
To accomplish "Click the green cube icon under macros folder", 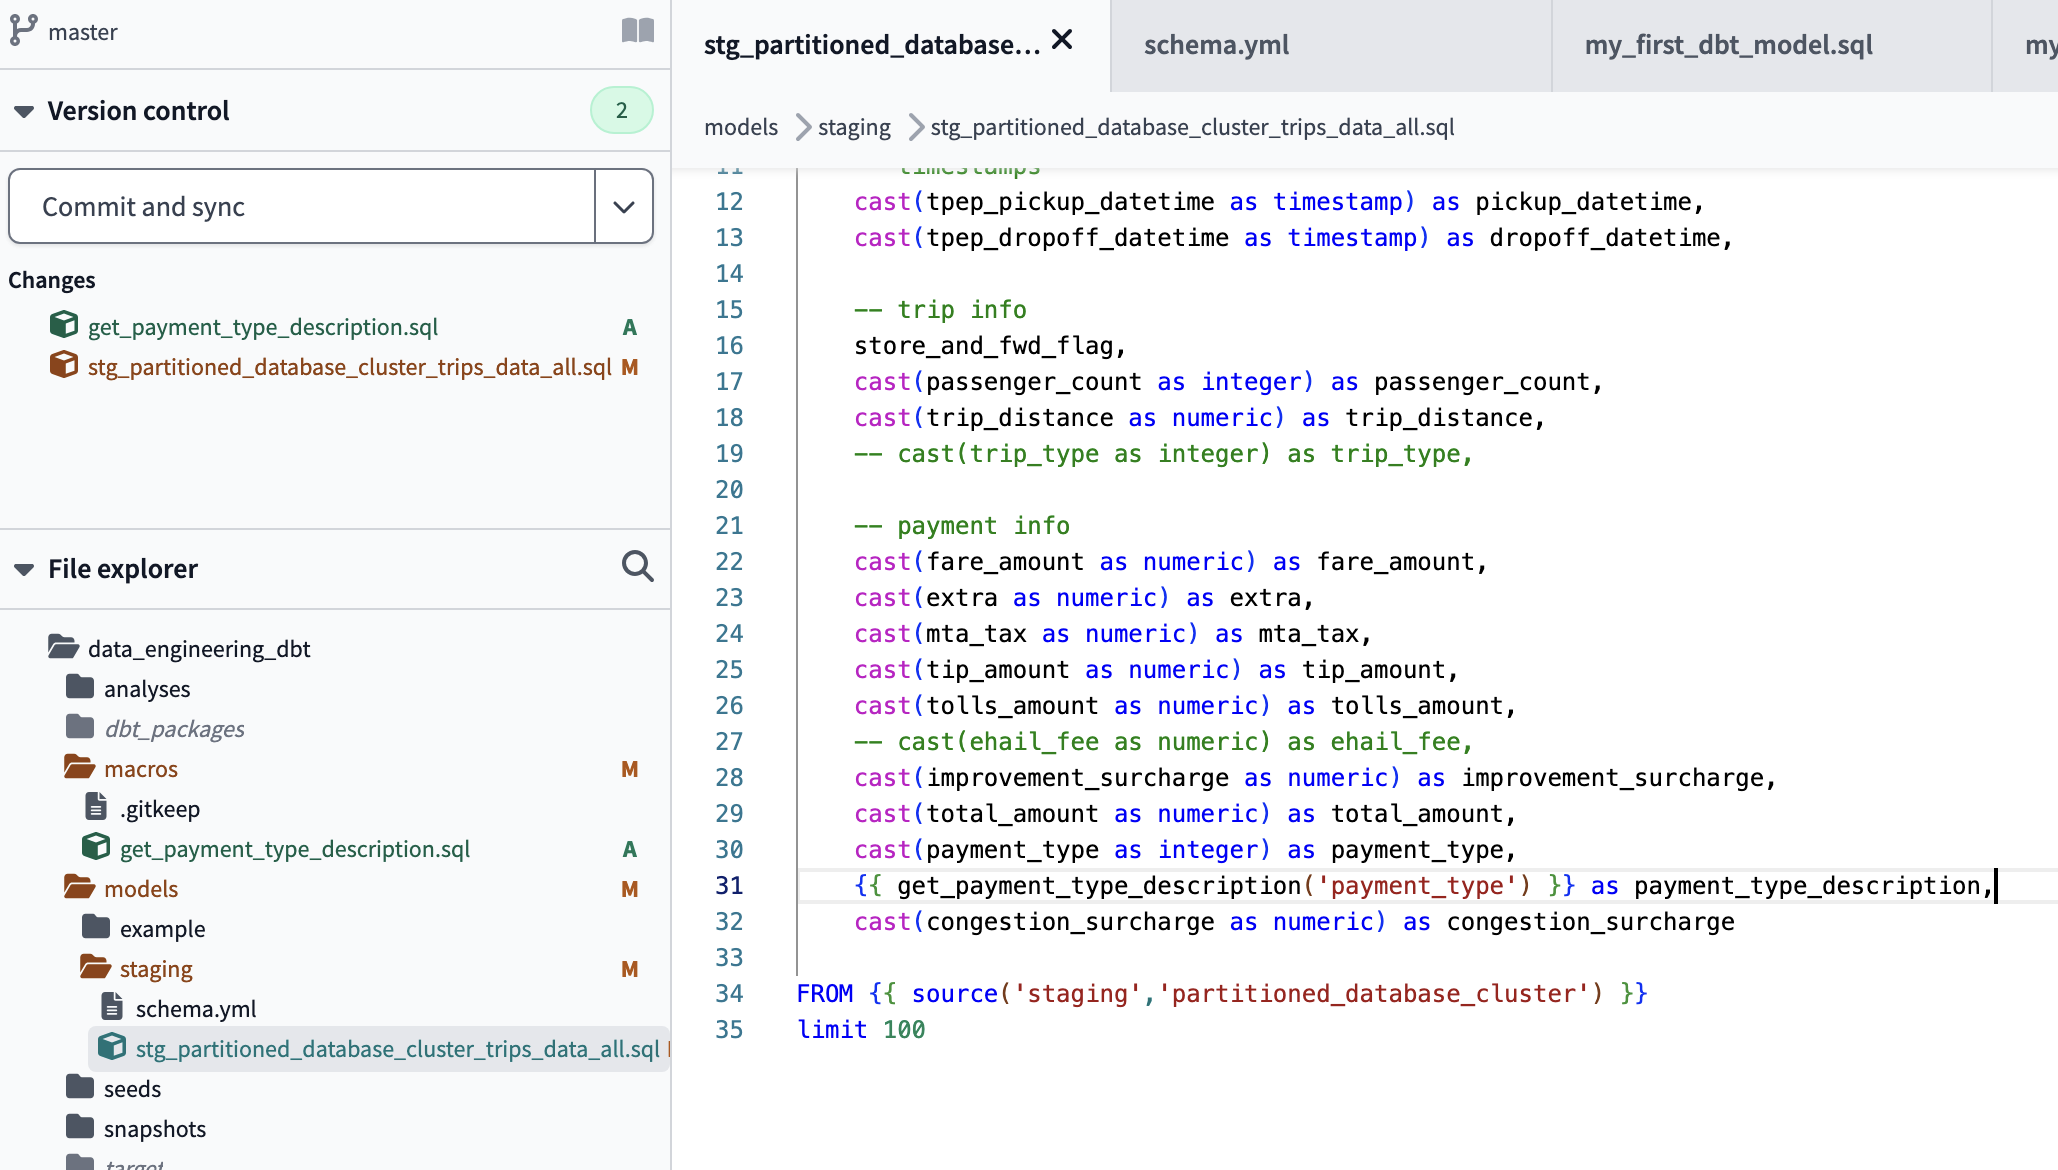I will (x=96, y=847).
